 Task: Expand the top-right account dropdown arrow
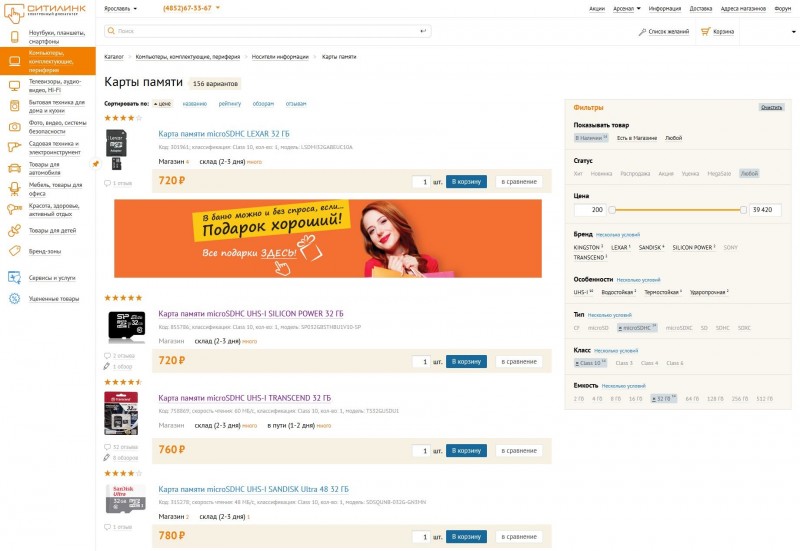(x=793, y=32)
